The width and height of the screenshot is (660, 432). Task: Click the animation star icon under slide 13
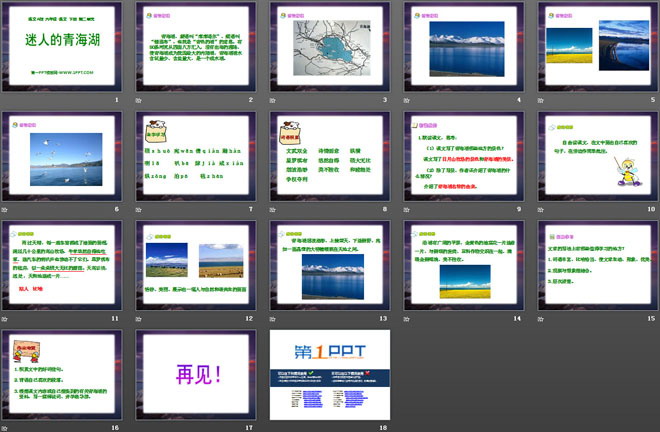[x=274, y=319]
